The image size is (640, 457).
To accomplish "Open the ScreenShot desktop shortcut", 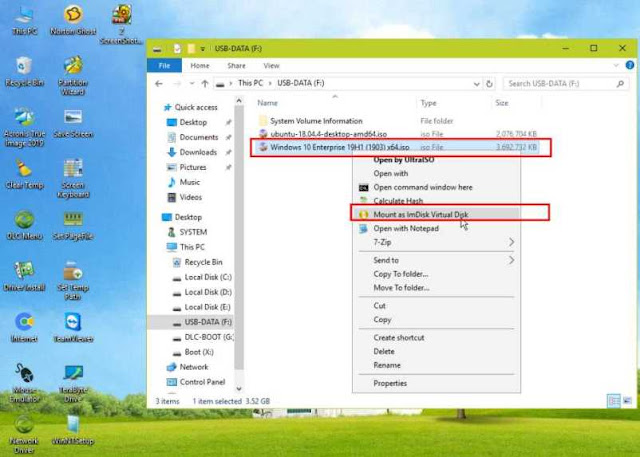I will (x=121, y=24).
